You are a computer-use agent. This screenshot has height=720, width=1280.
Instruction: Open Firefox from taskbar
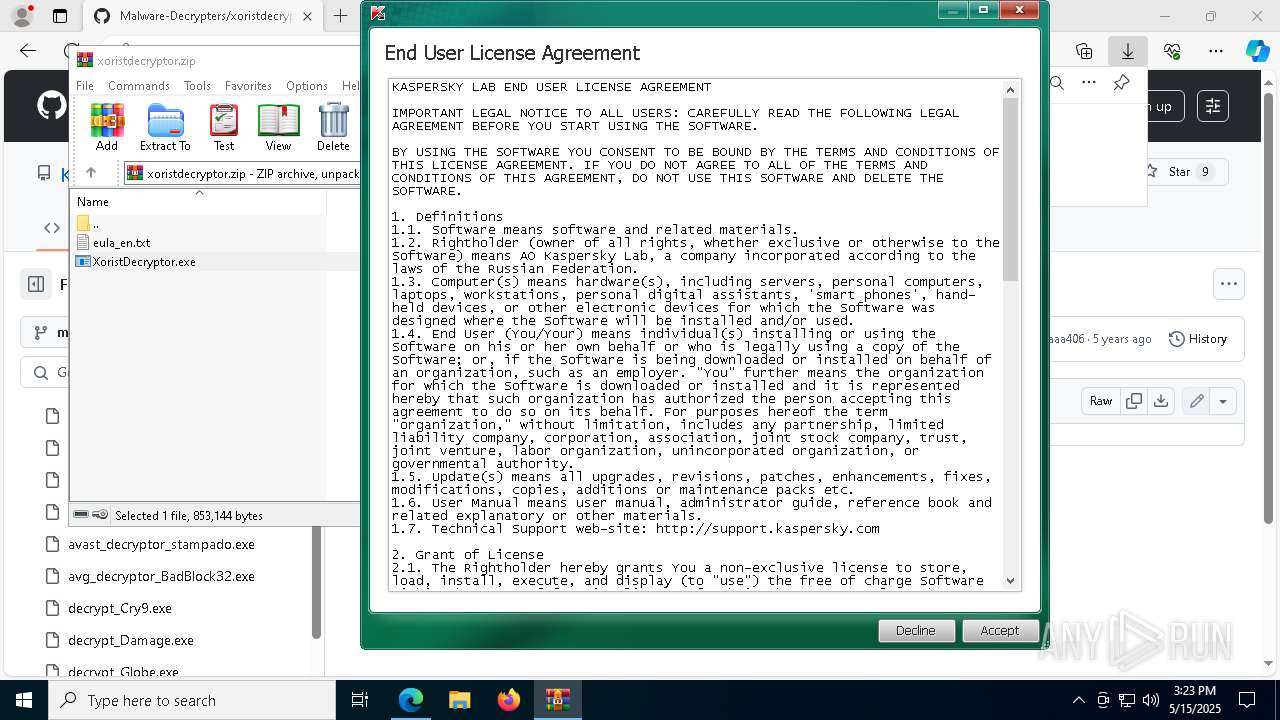tap(509, 700)
